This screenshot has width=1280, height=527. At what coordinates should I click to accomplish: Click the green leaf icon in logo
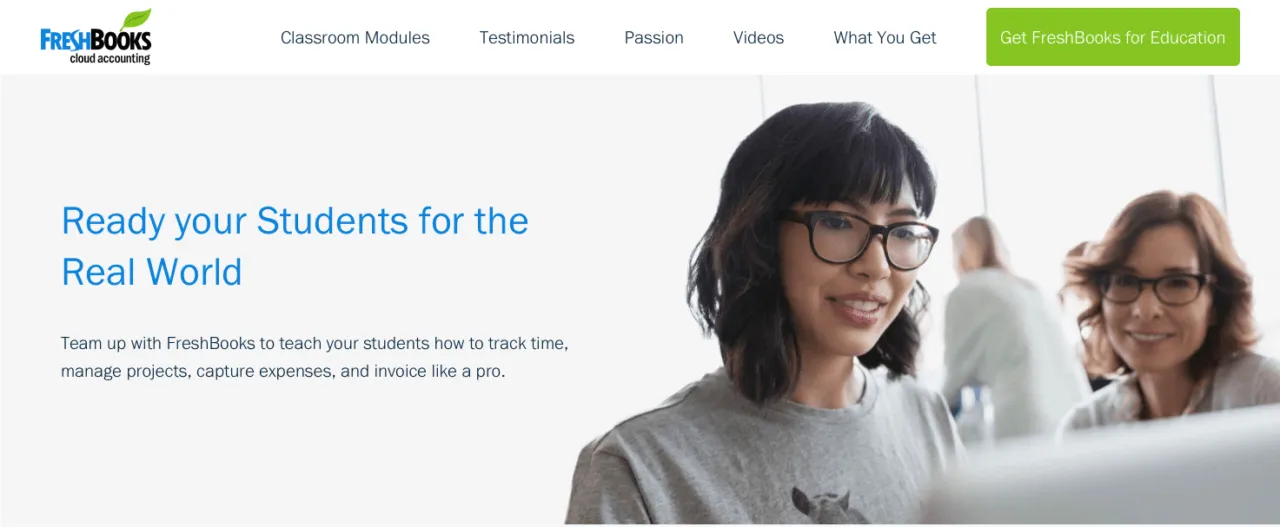[136, 19]
